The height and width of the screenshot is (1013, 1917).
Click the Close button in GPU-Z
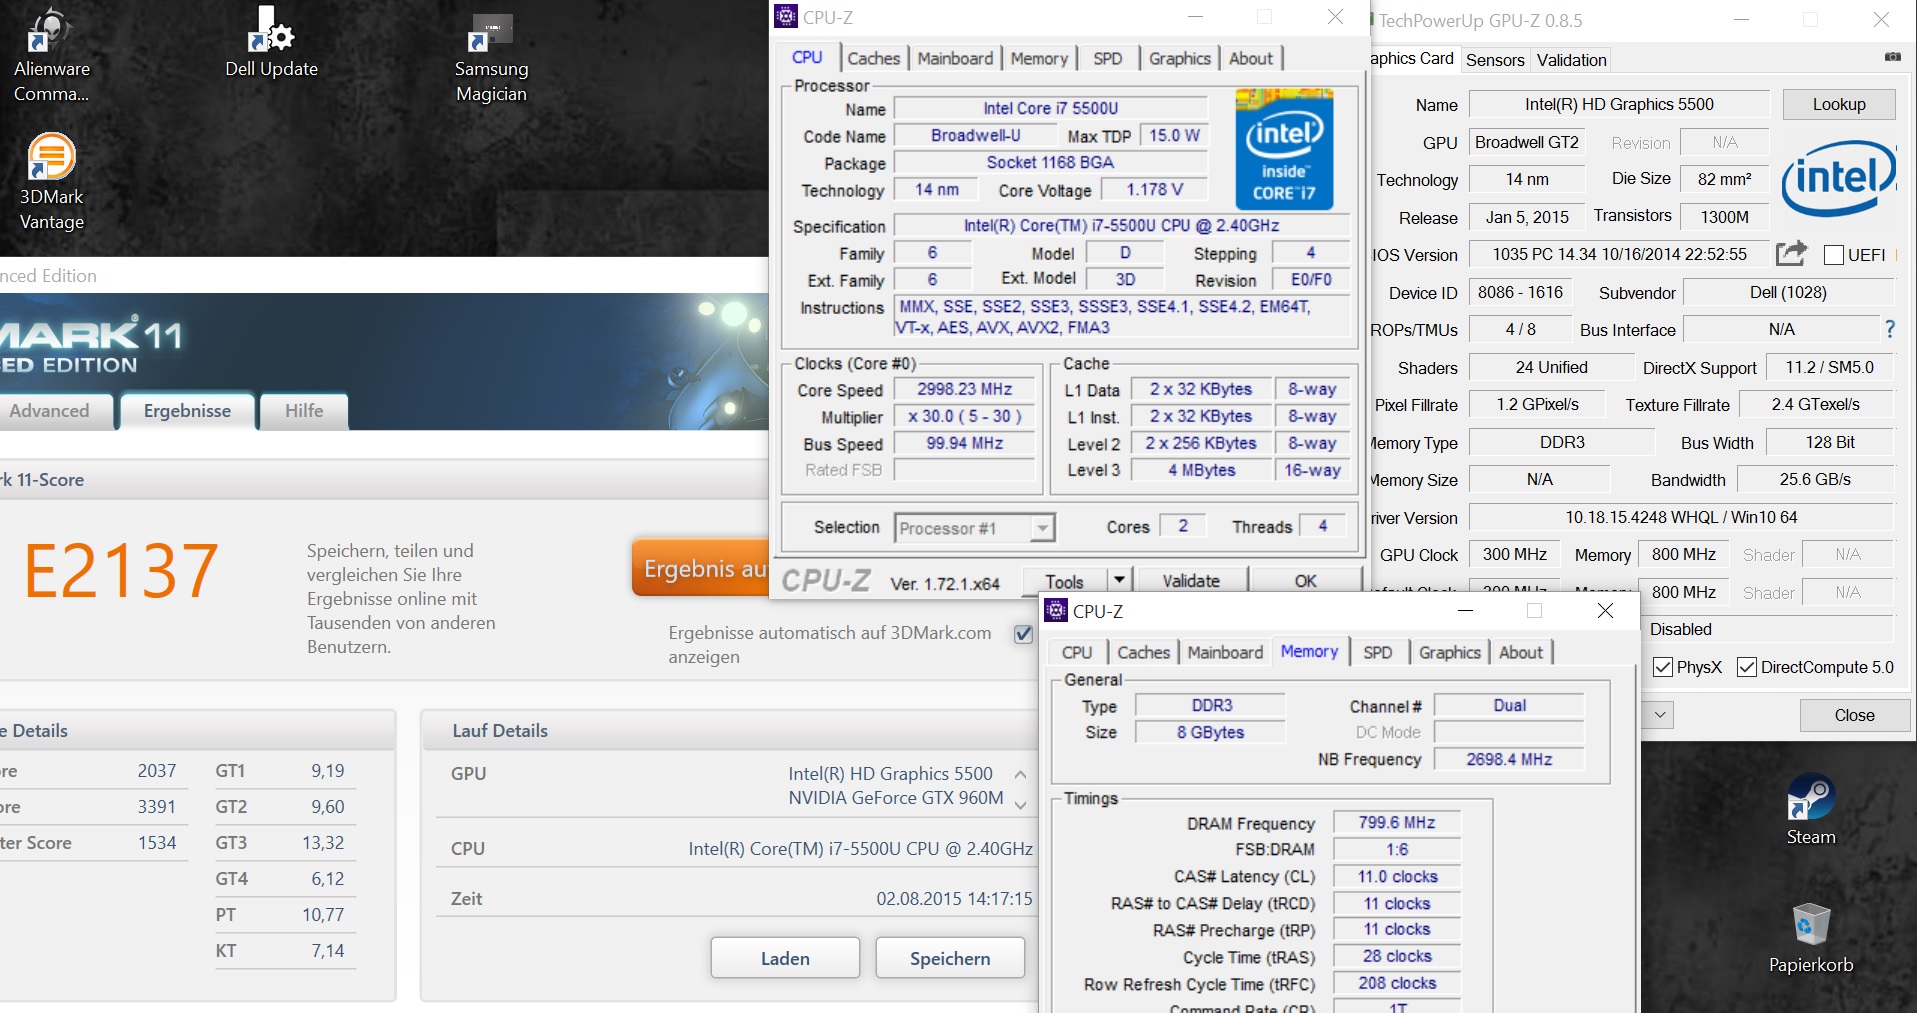[x=1854, y=715]
